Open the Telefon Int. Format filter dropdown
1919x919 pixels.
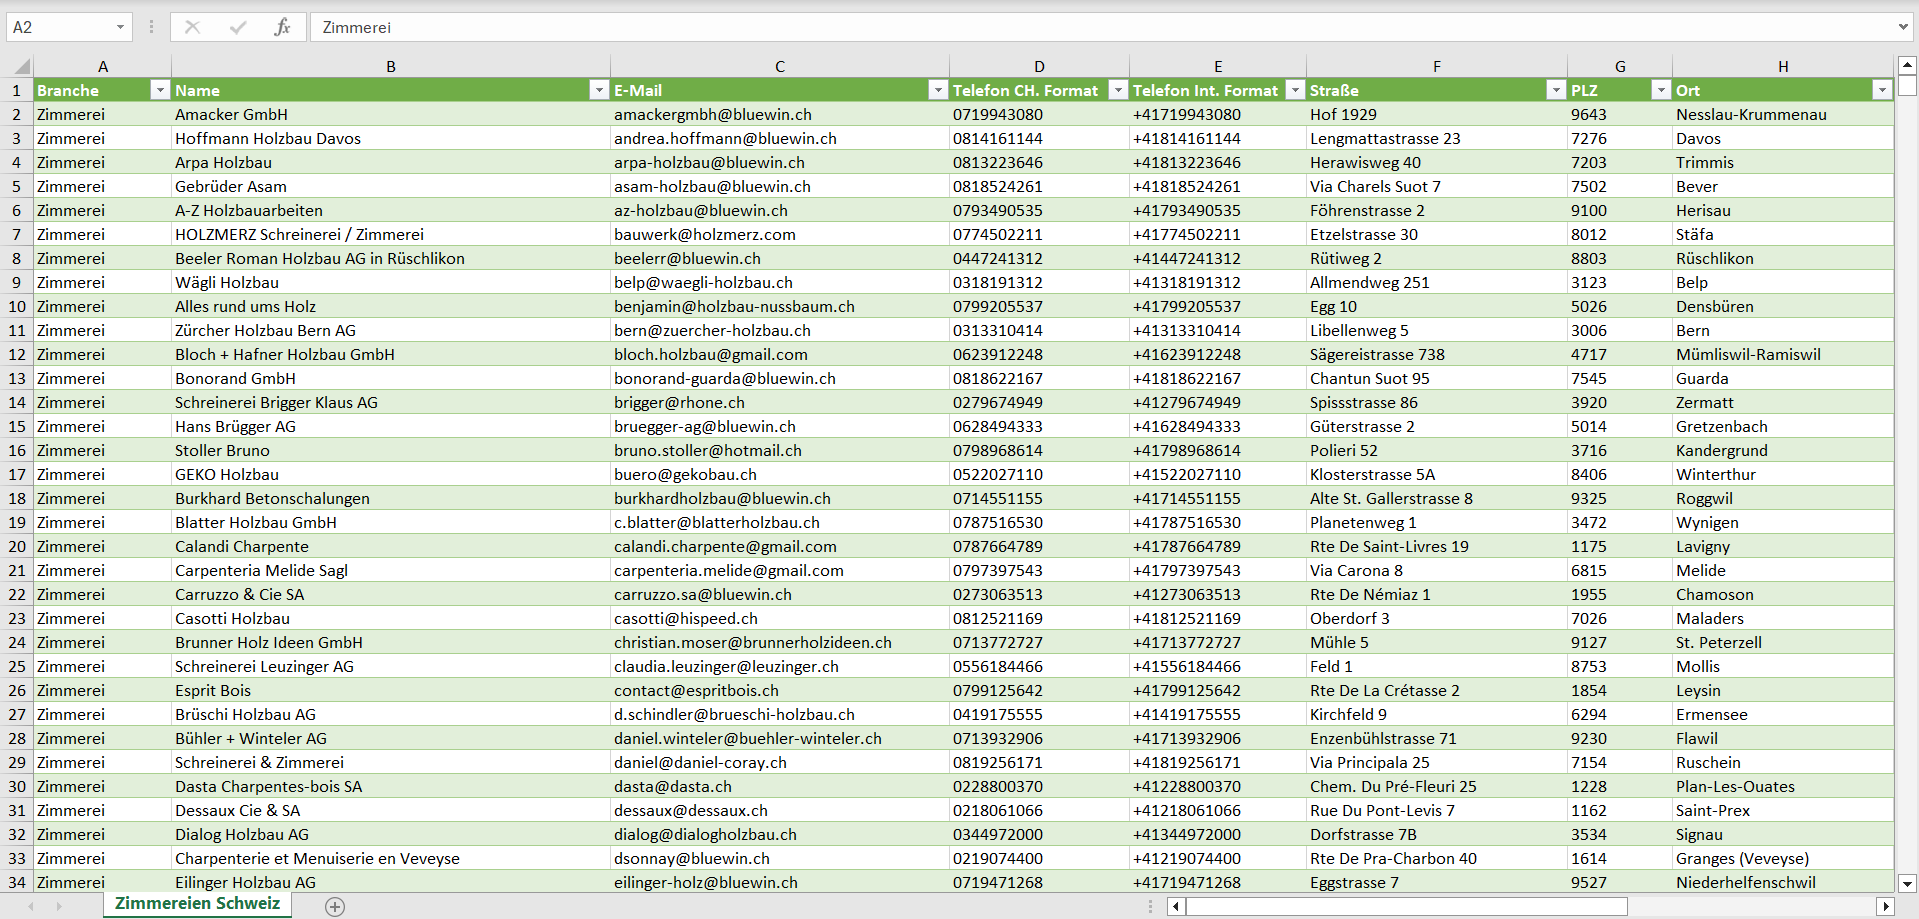pyautogui.click(x=1295, y=90)
